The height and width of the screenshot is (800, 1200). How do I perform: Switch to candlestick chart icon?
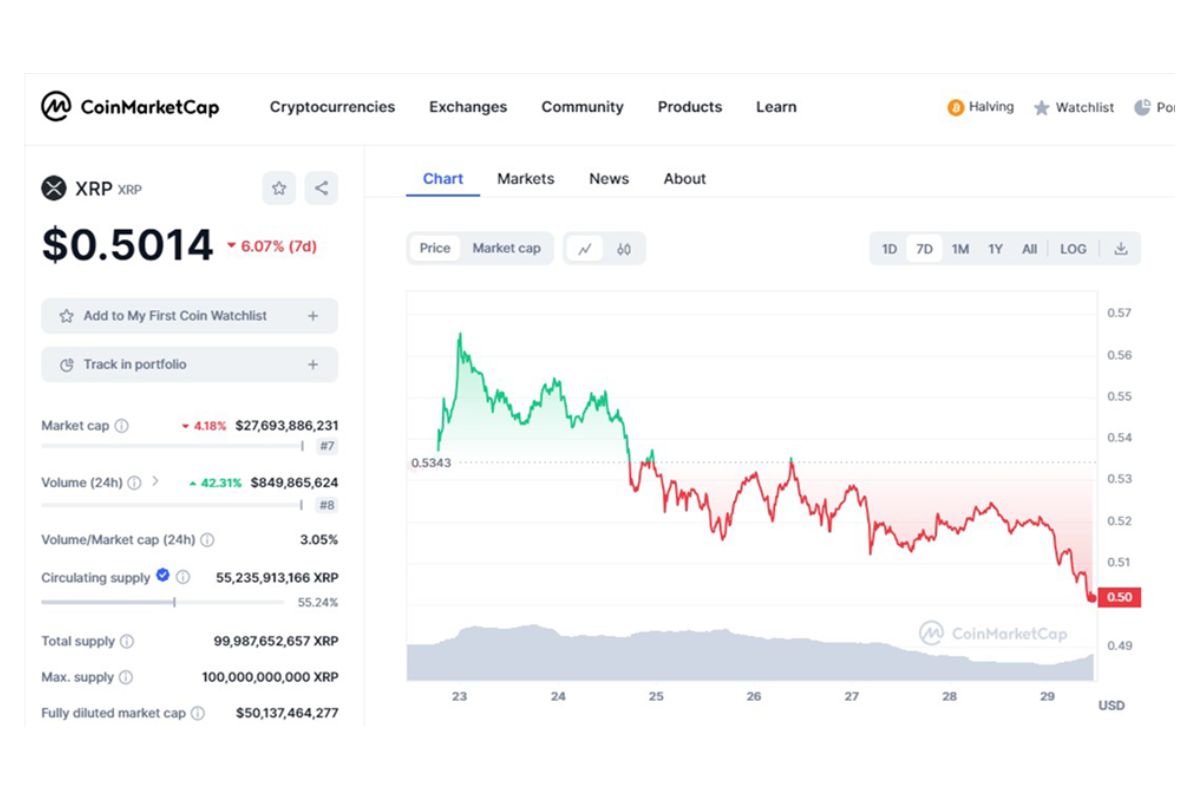(624, 249)
